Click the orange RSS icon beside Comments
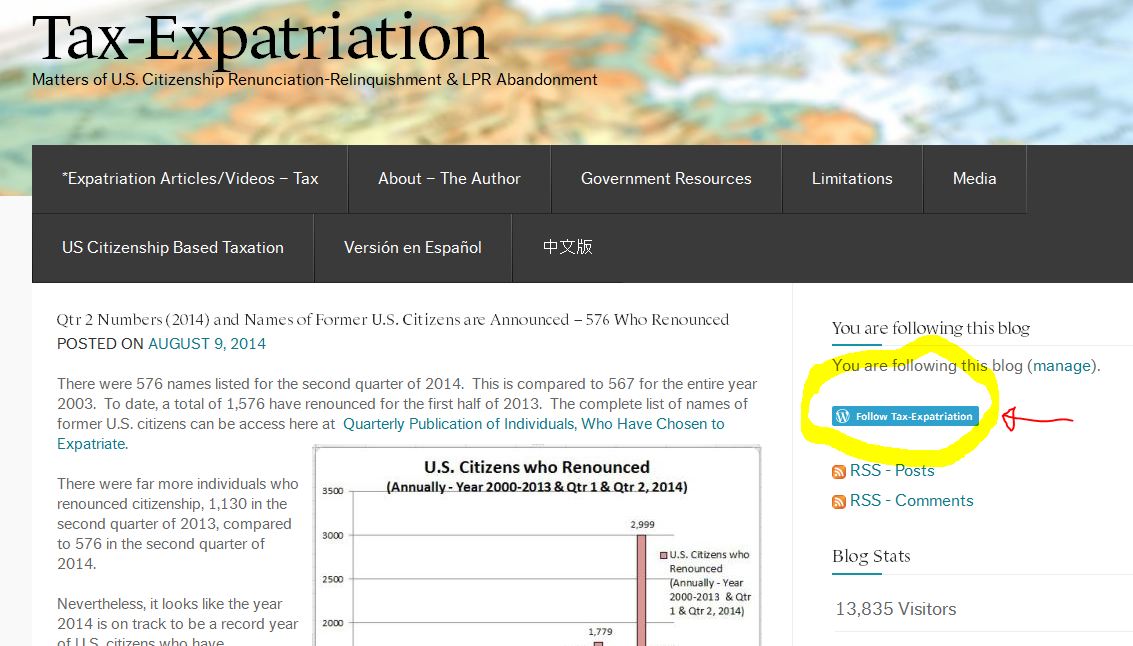 839,502
